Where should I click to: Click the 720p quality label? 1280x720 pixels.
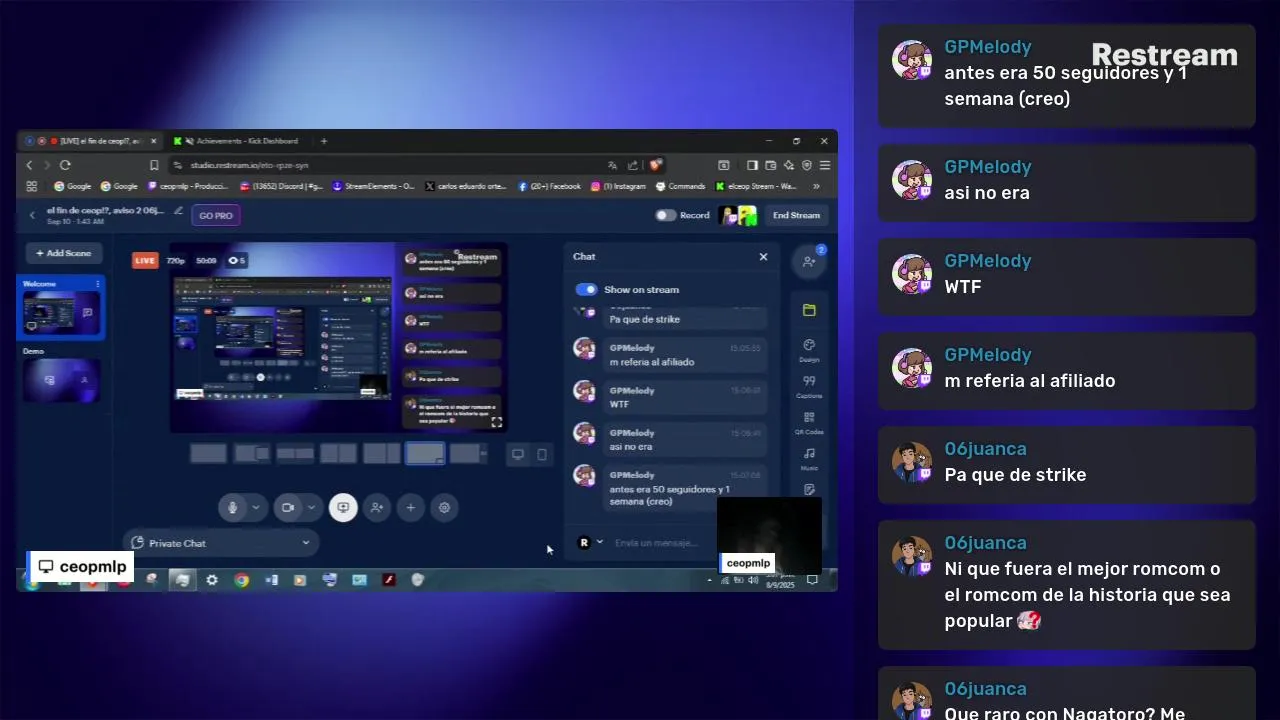[175, 261]
